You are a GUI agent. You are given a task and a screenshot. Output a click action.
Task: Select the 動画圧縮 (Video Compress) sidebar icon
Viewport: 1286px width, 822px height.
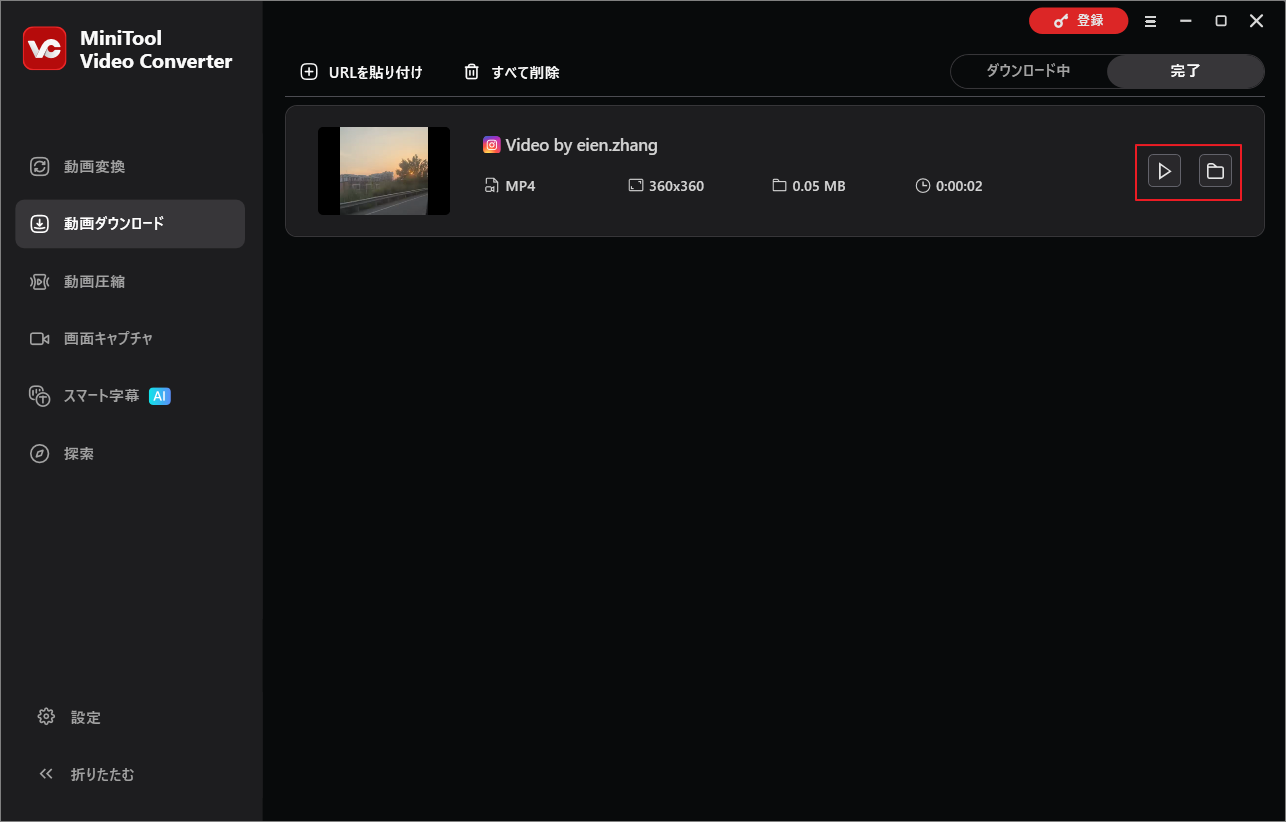click(40, 281)
